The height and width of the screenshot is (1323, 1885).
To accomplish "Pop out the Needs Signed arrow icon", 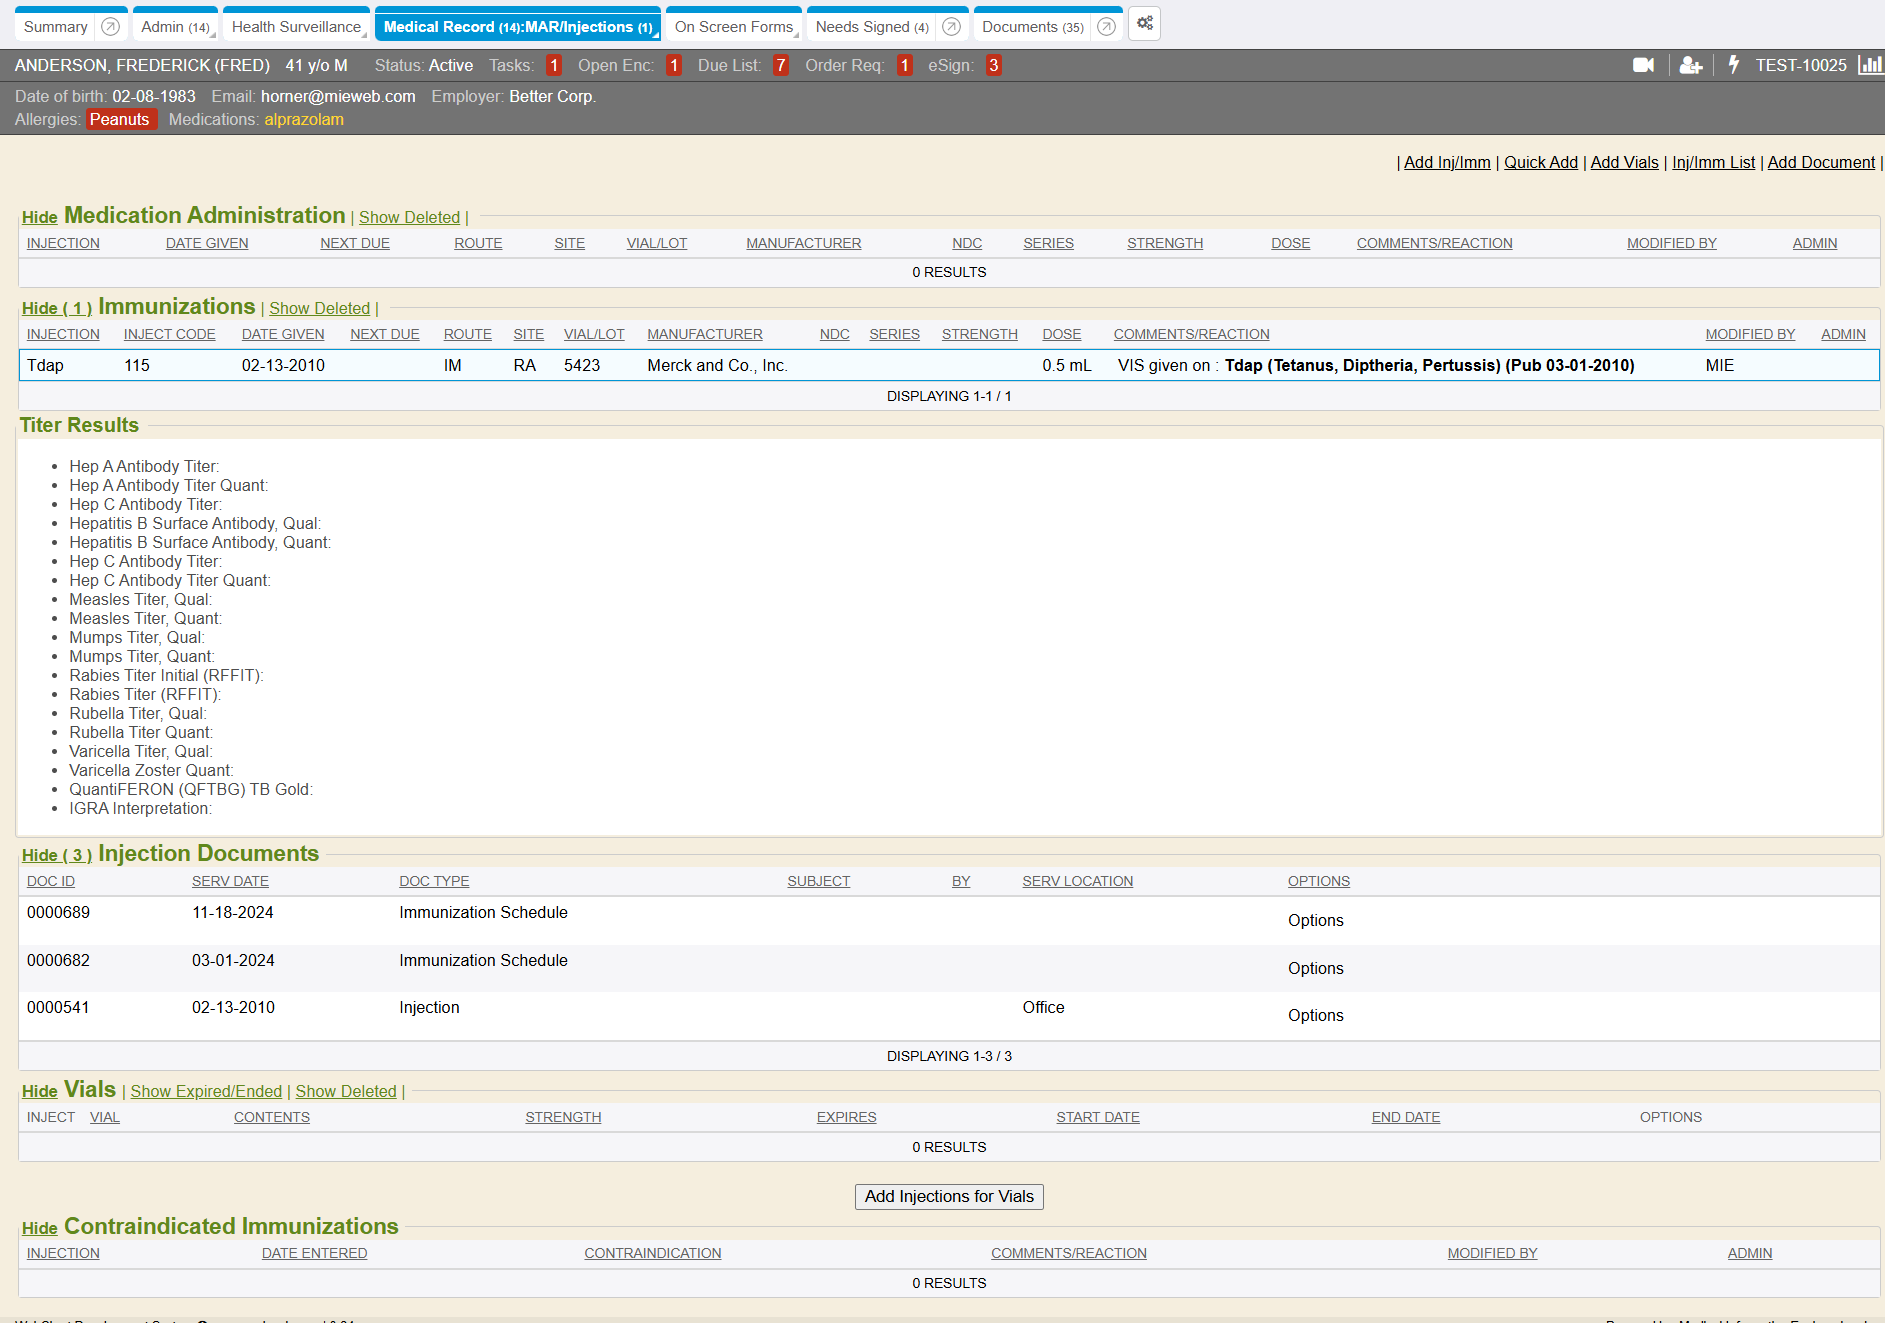I will pyautogui.click(x=952, y=27).
